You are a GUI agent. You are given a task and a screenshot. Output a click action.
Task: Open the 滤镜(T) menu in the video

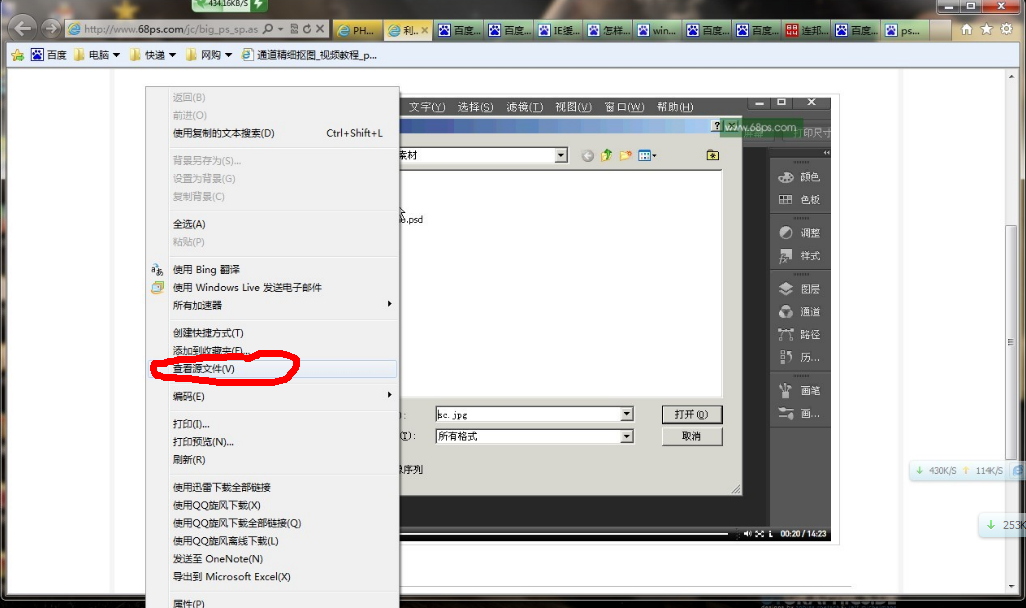point(524,107)
